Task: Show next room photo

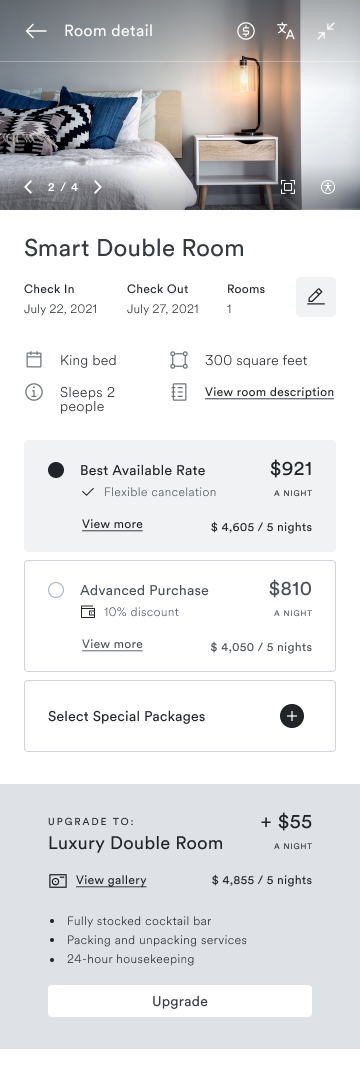Action: tap(98, 187)
